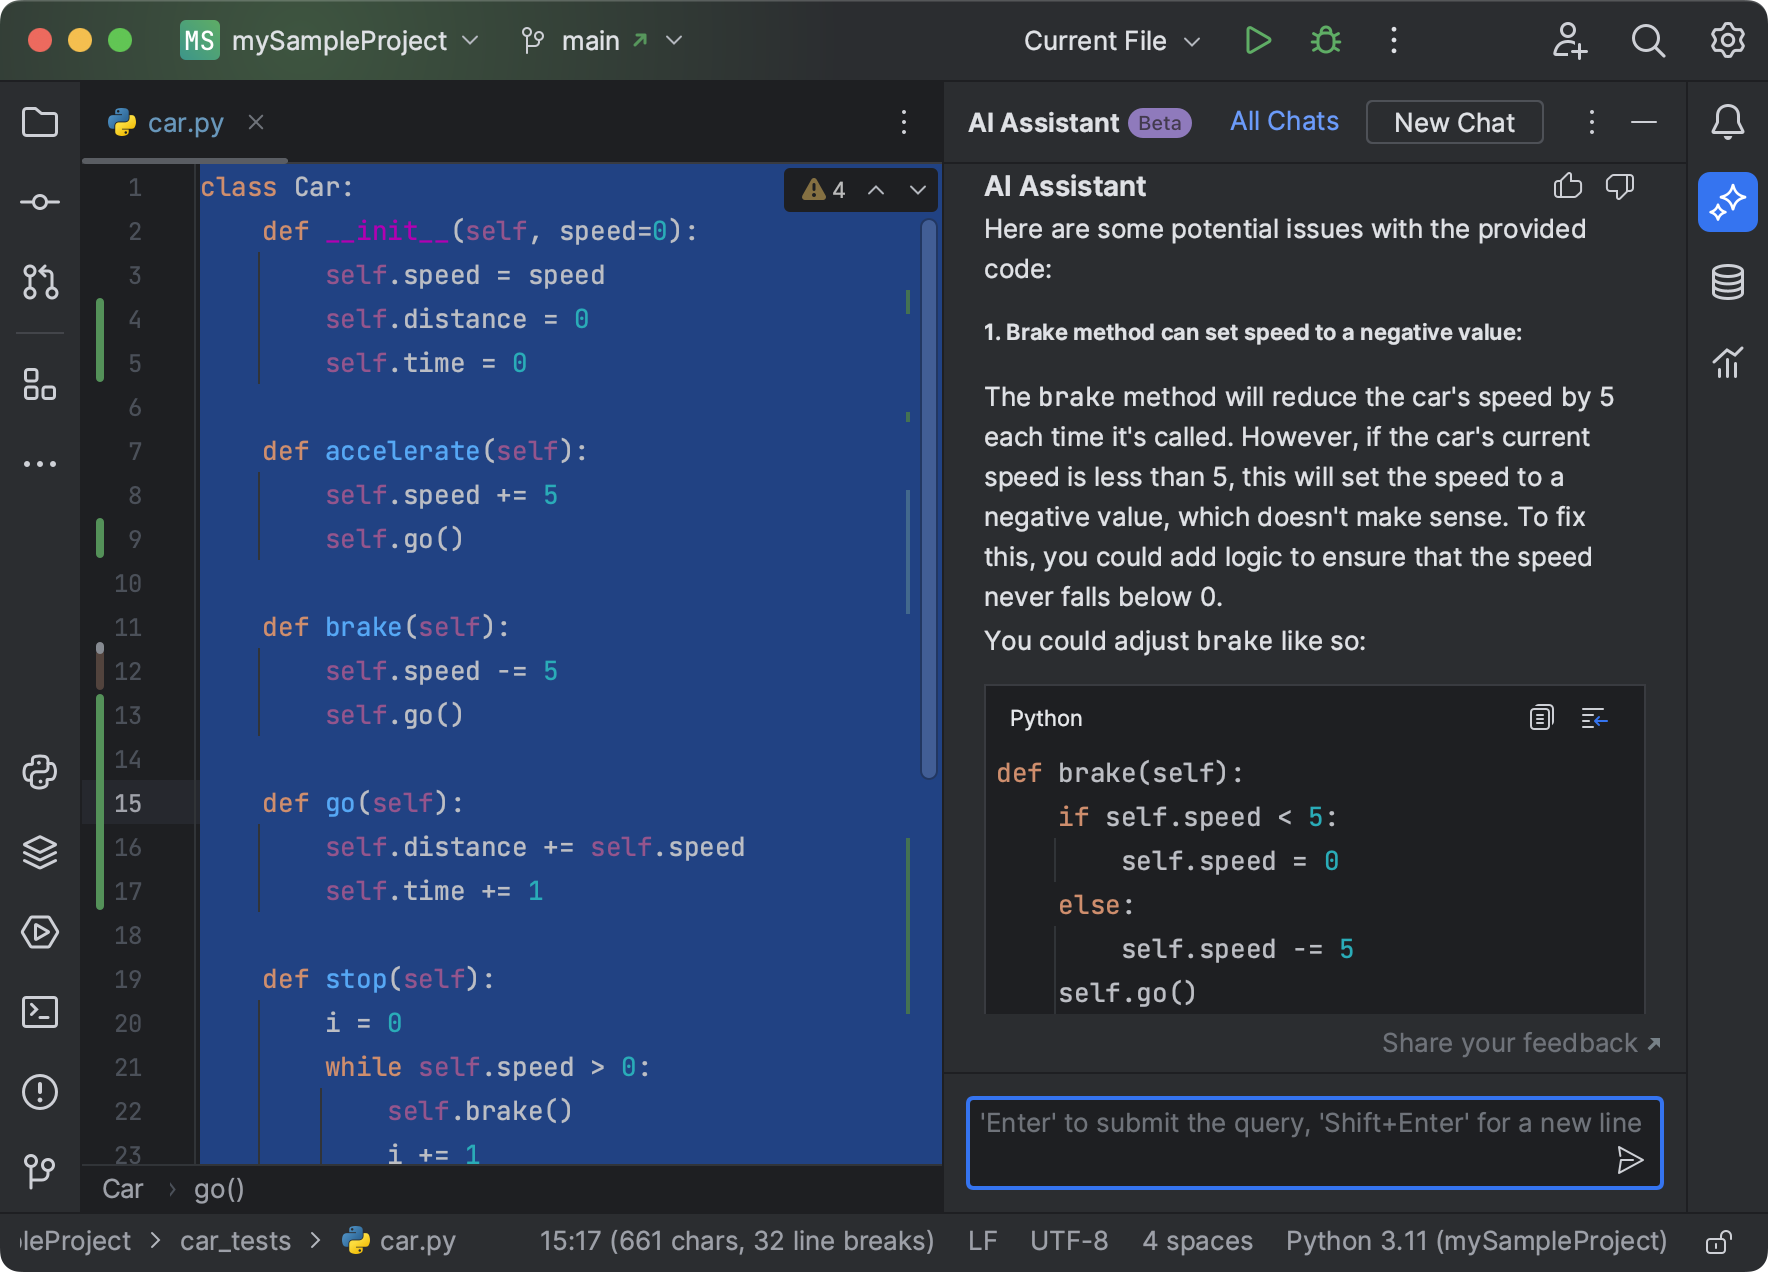Select the car.py editor tab
The height and width of the screenshot is (1272, 1768).
click(x=185, y=122)
